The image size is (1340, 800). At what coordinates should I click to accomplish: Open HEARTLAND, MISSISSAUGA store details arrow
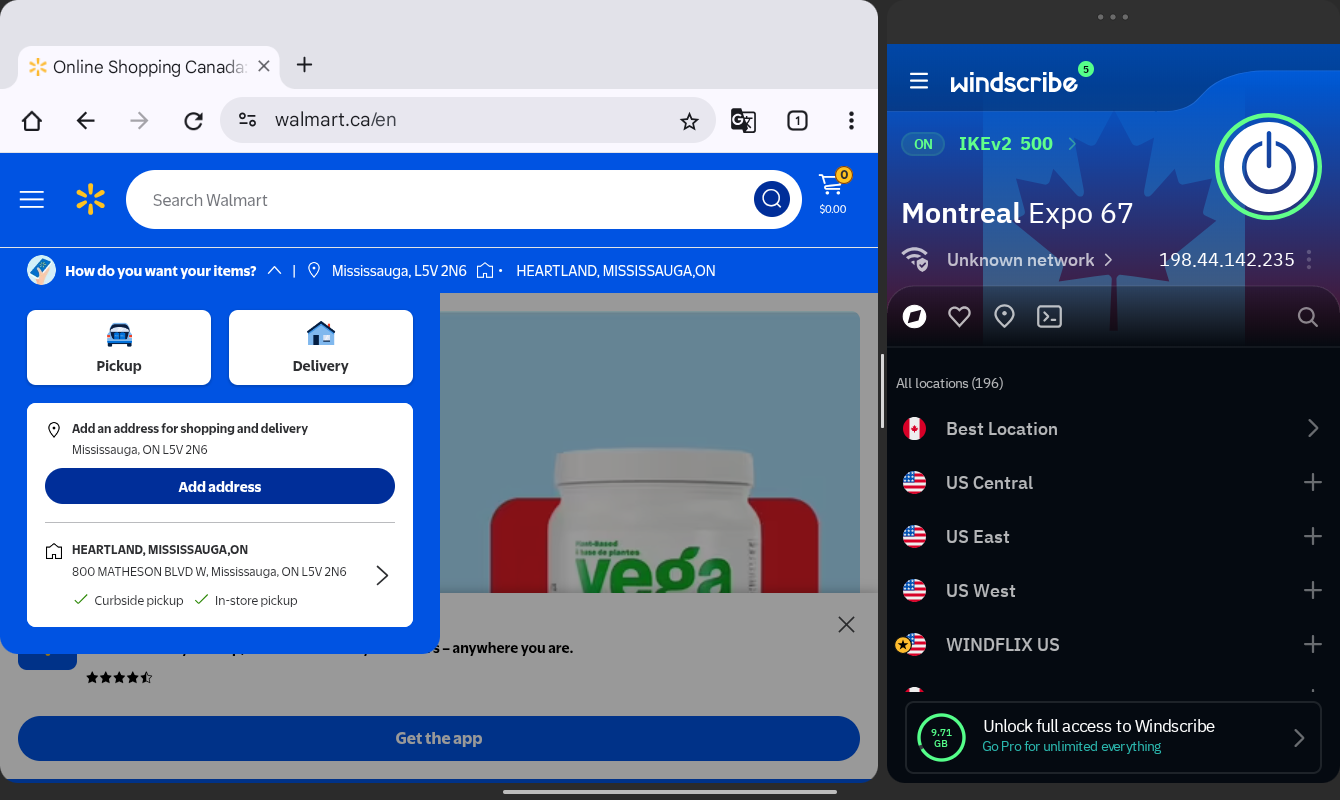(x=382, y=575)
